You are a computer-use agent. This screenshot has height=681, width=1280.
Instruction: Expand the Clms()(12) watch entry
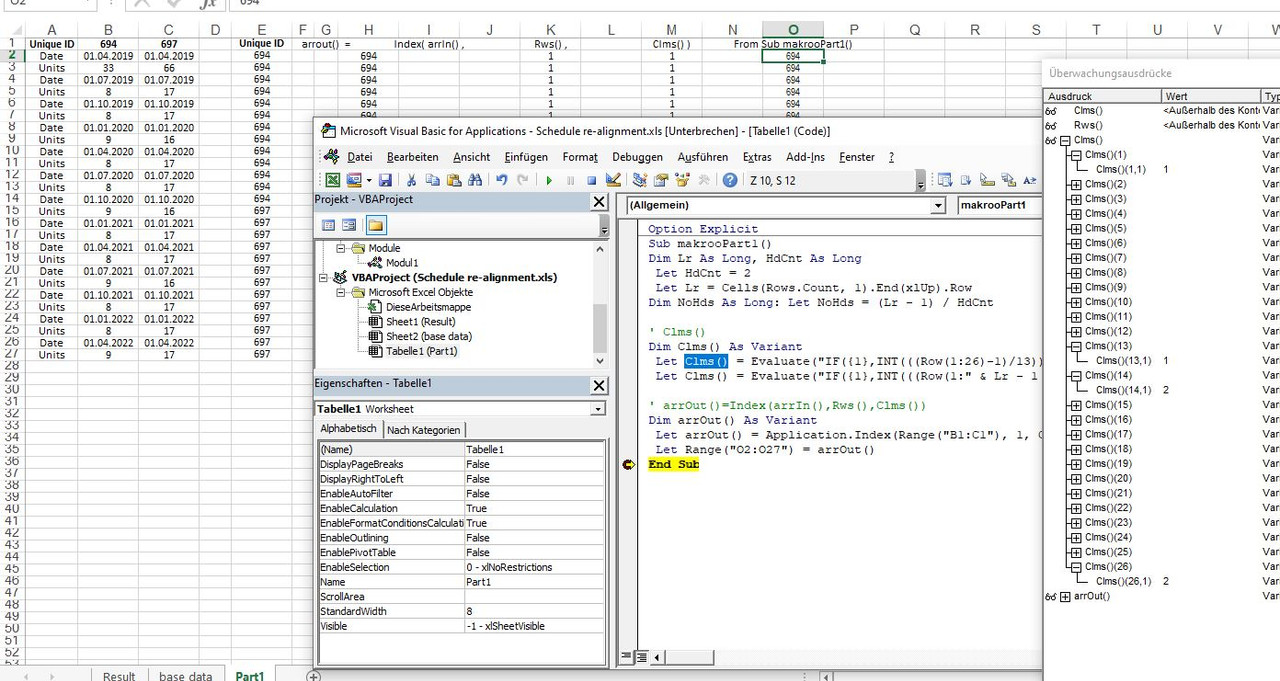point(1076,332)
